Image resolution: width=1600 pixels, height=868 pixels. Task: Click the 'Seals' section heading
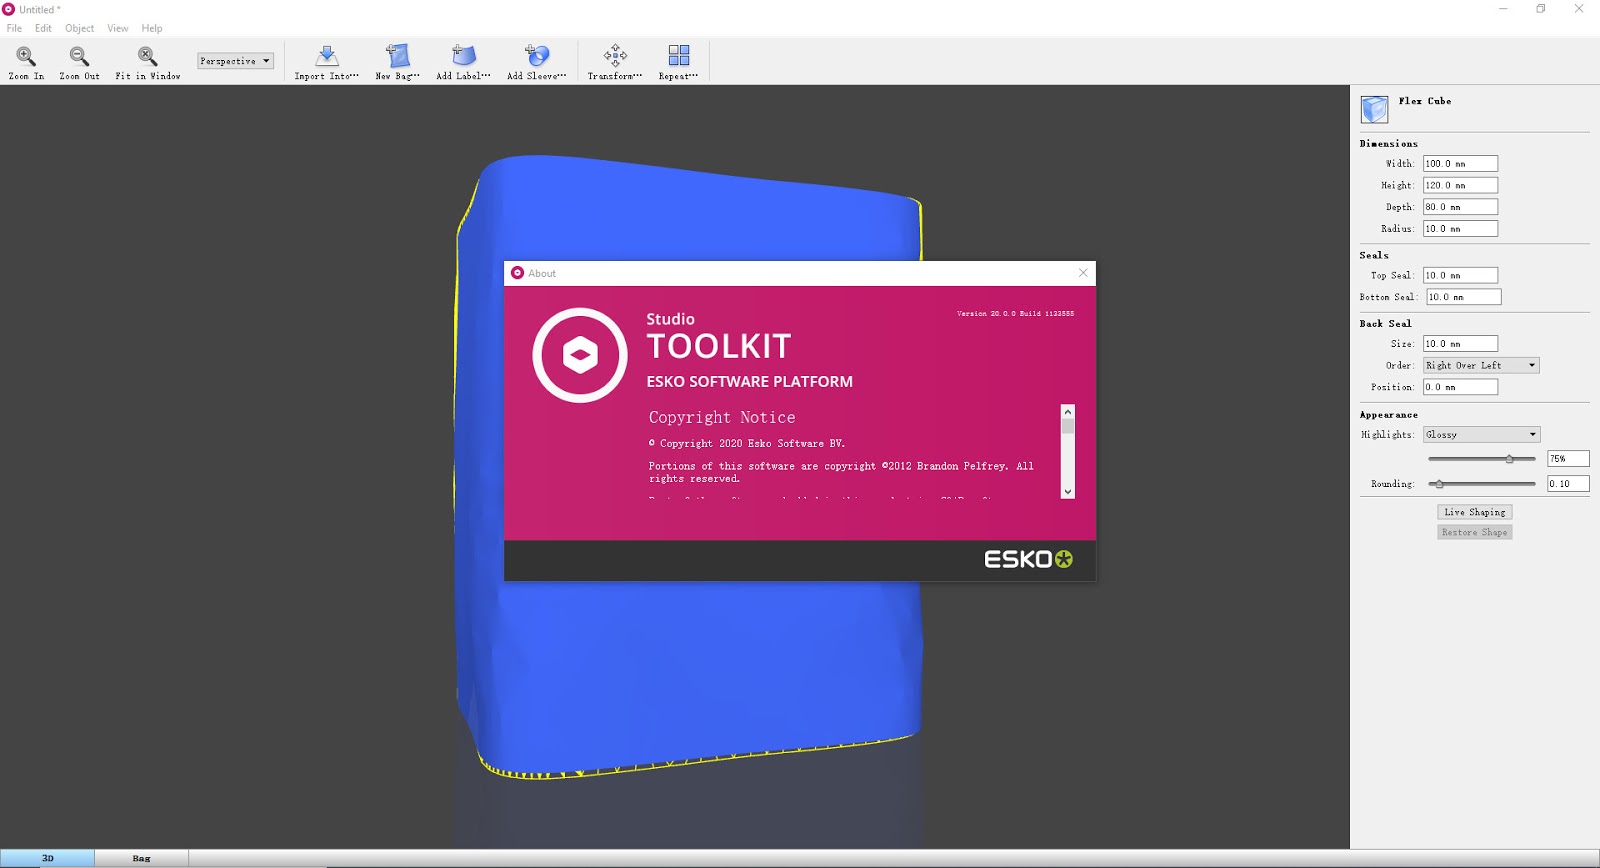coord(1373,255)
